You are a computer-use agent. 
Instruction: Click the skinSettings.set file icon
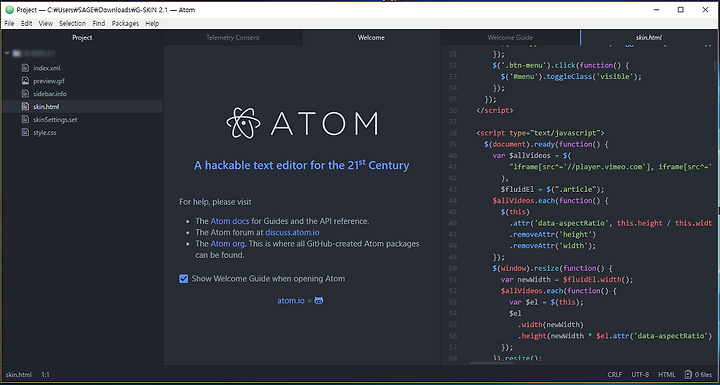[25, 119]
